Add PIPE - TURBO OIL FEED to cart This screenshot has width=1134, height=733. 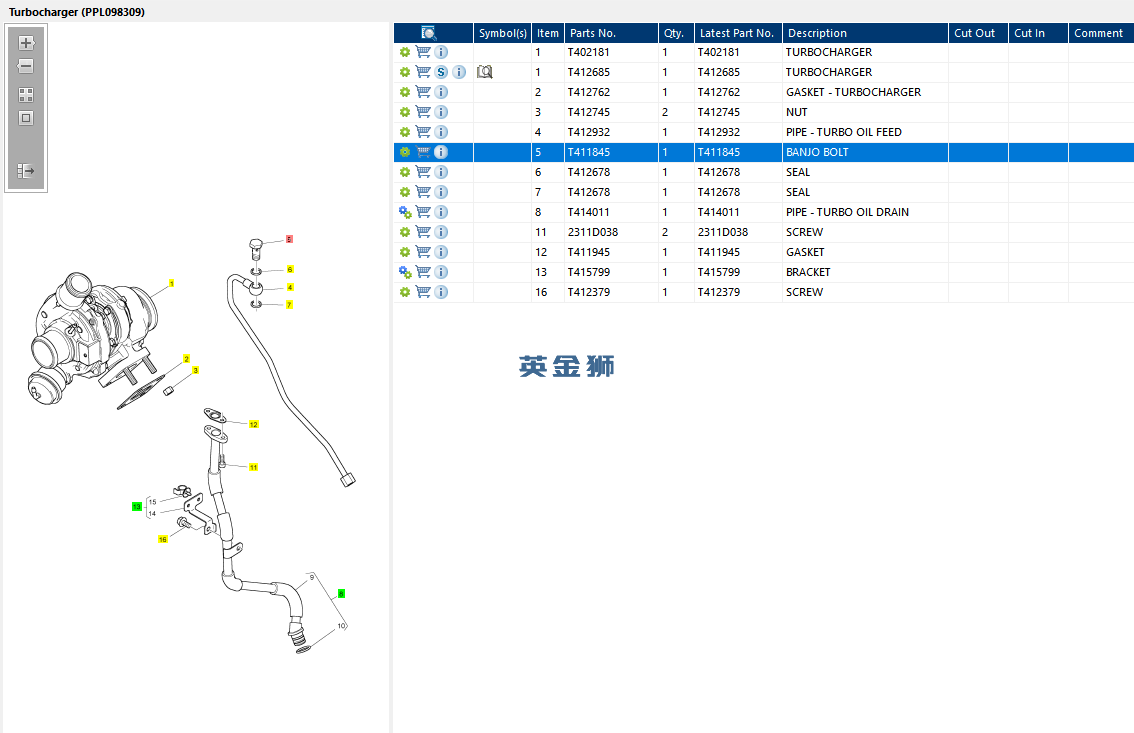coord(423,132)
